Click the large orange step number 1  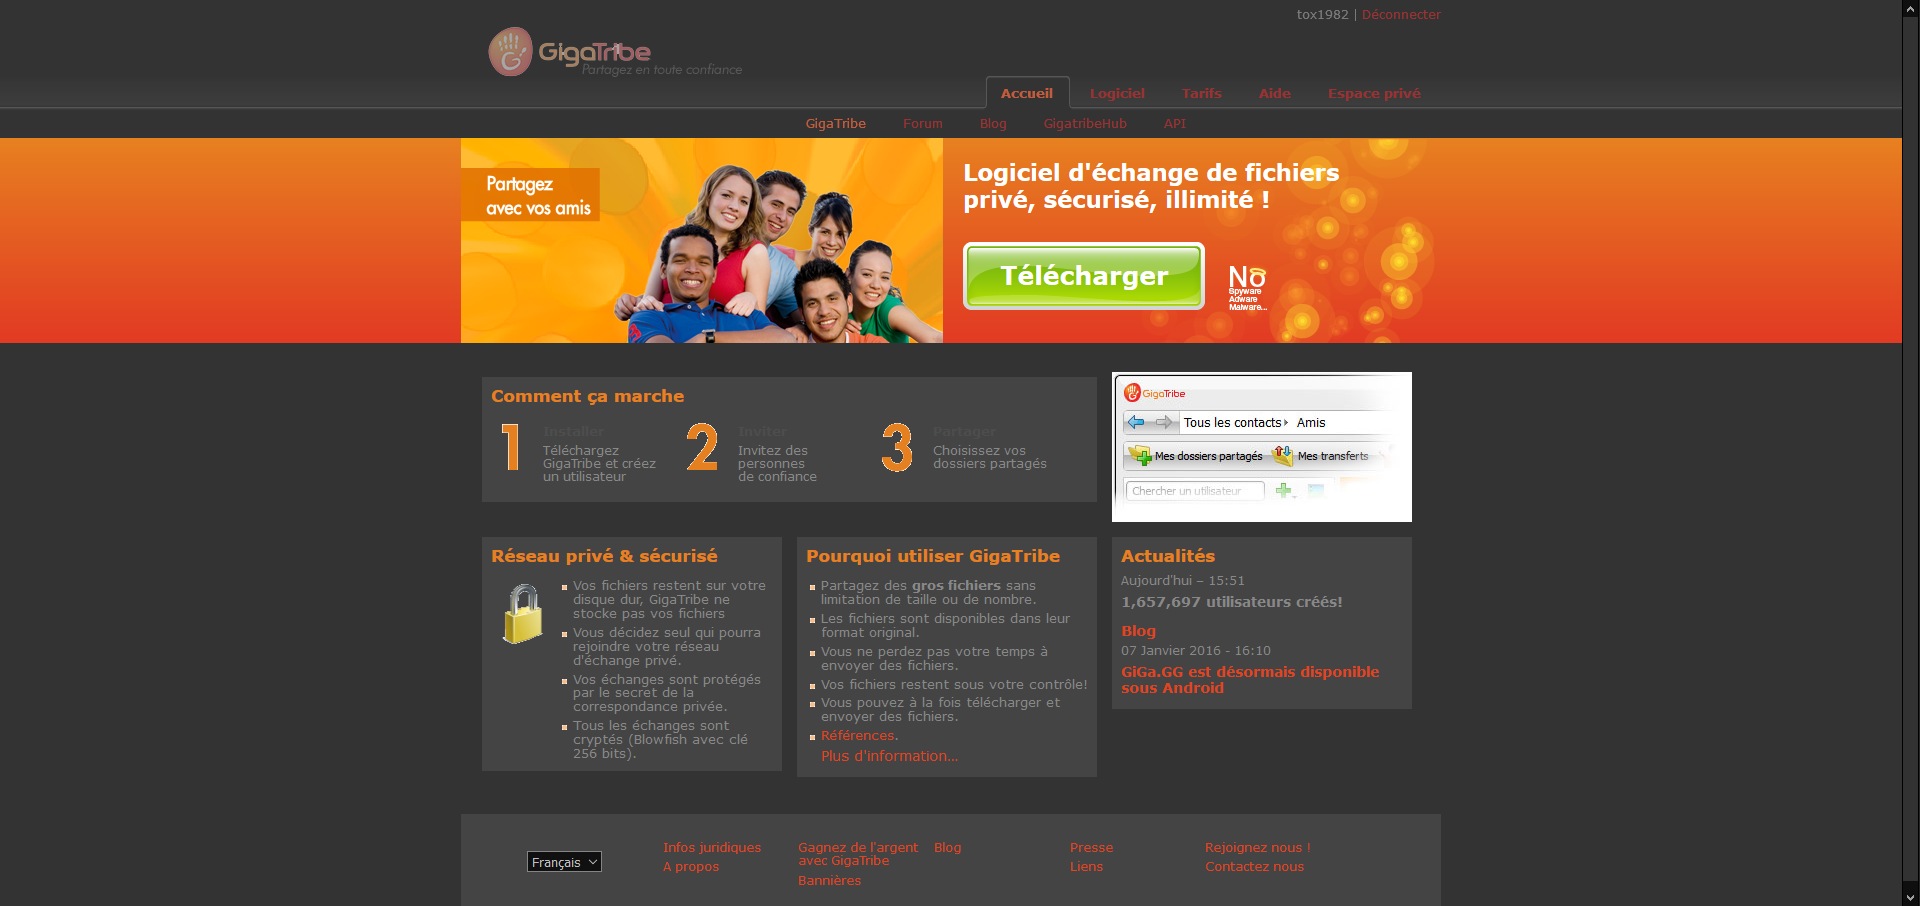(x=511, y=447)
